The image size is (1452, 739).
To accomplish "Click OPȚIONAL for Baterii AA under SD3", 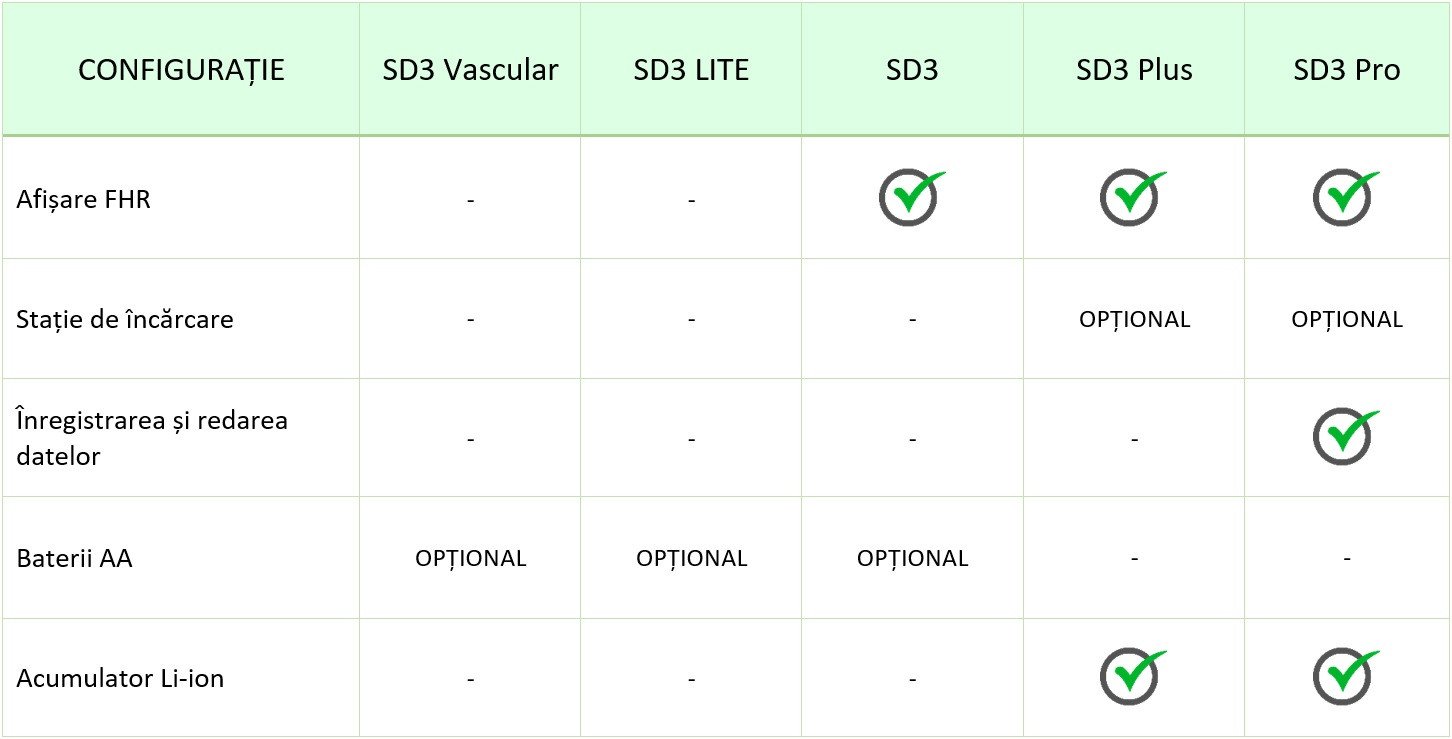I will 913,559.
